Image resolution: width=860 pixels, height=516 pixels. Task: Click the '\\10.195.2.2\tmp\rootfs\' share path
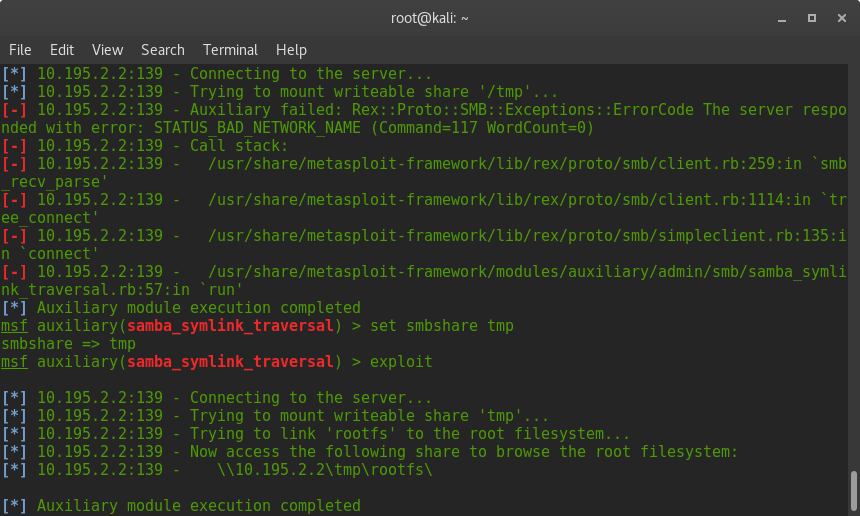pos(325,470)
